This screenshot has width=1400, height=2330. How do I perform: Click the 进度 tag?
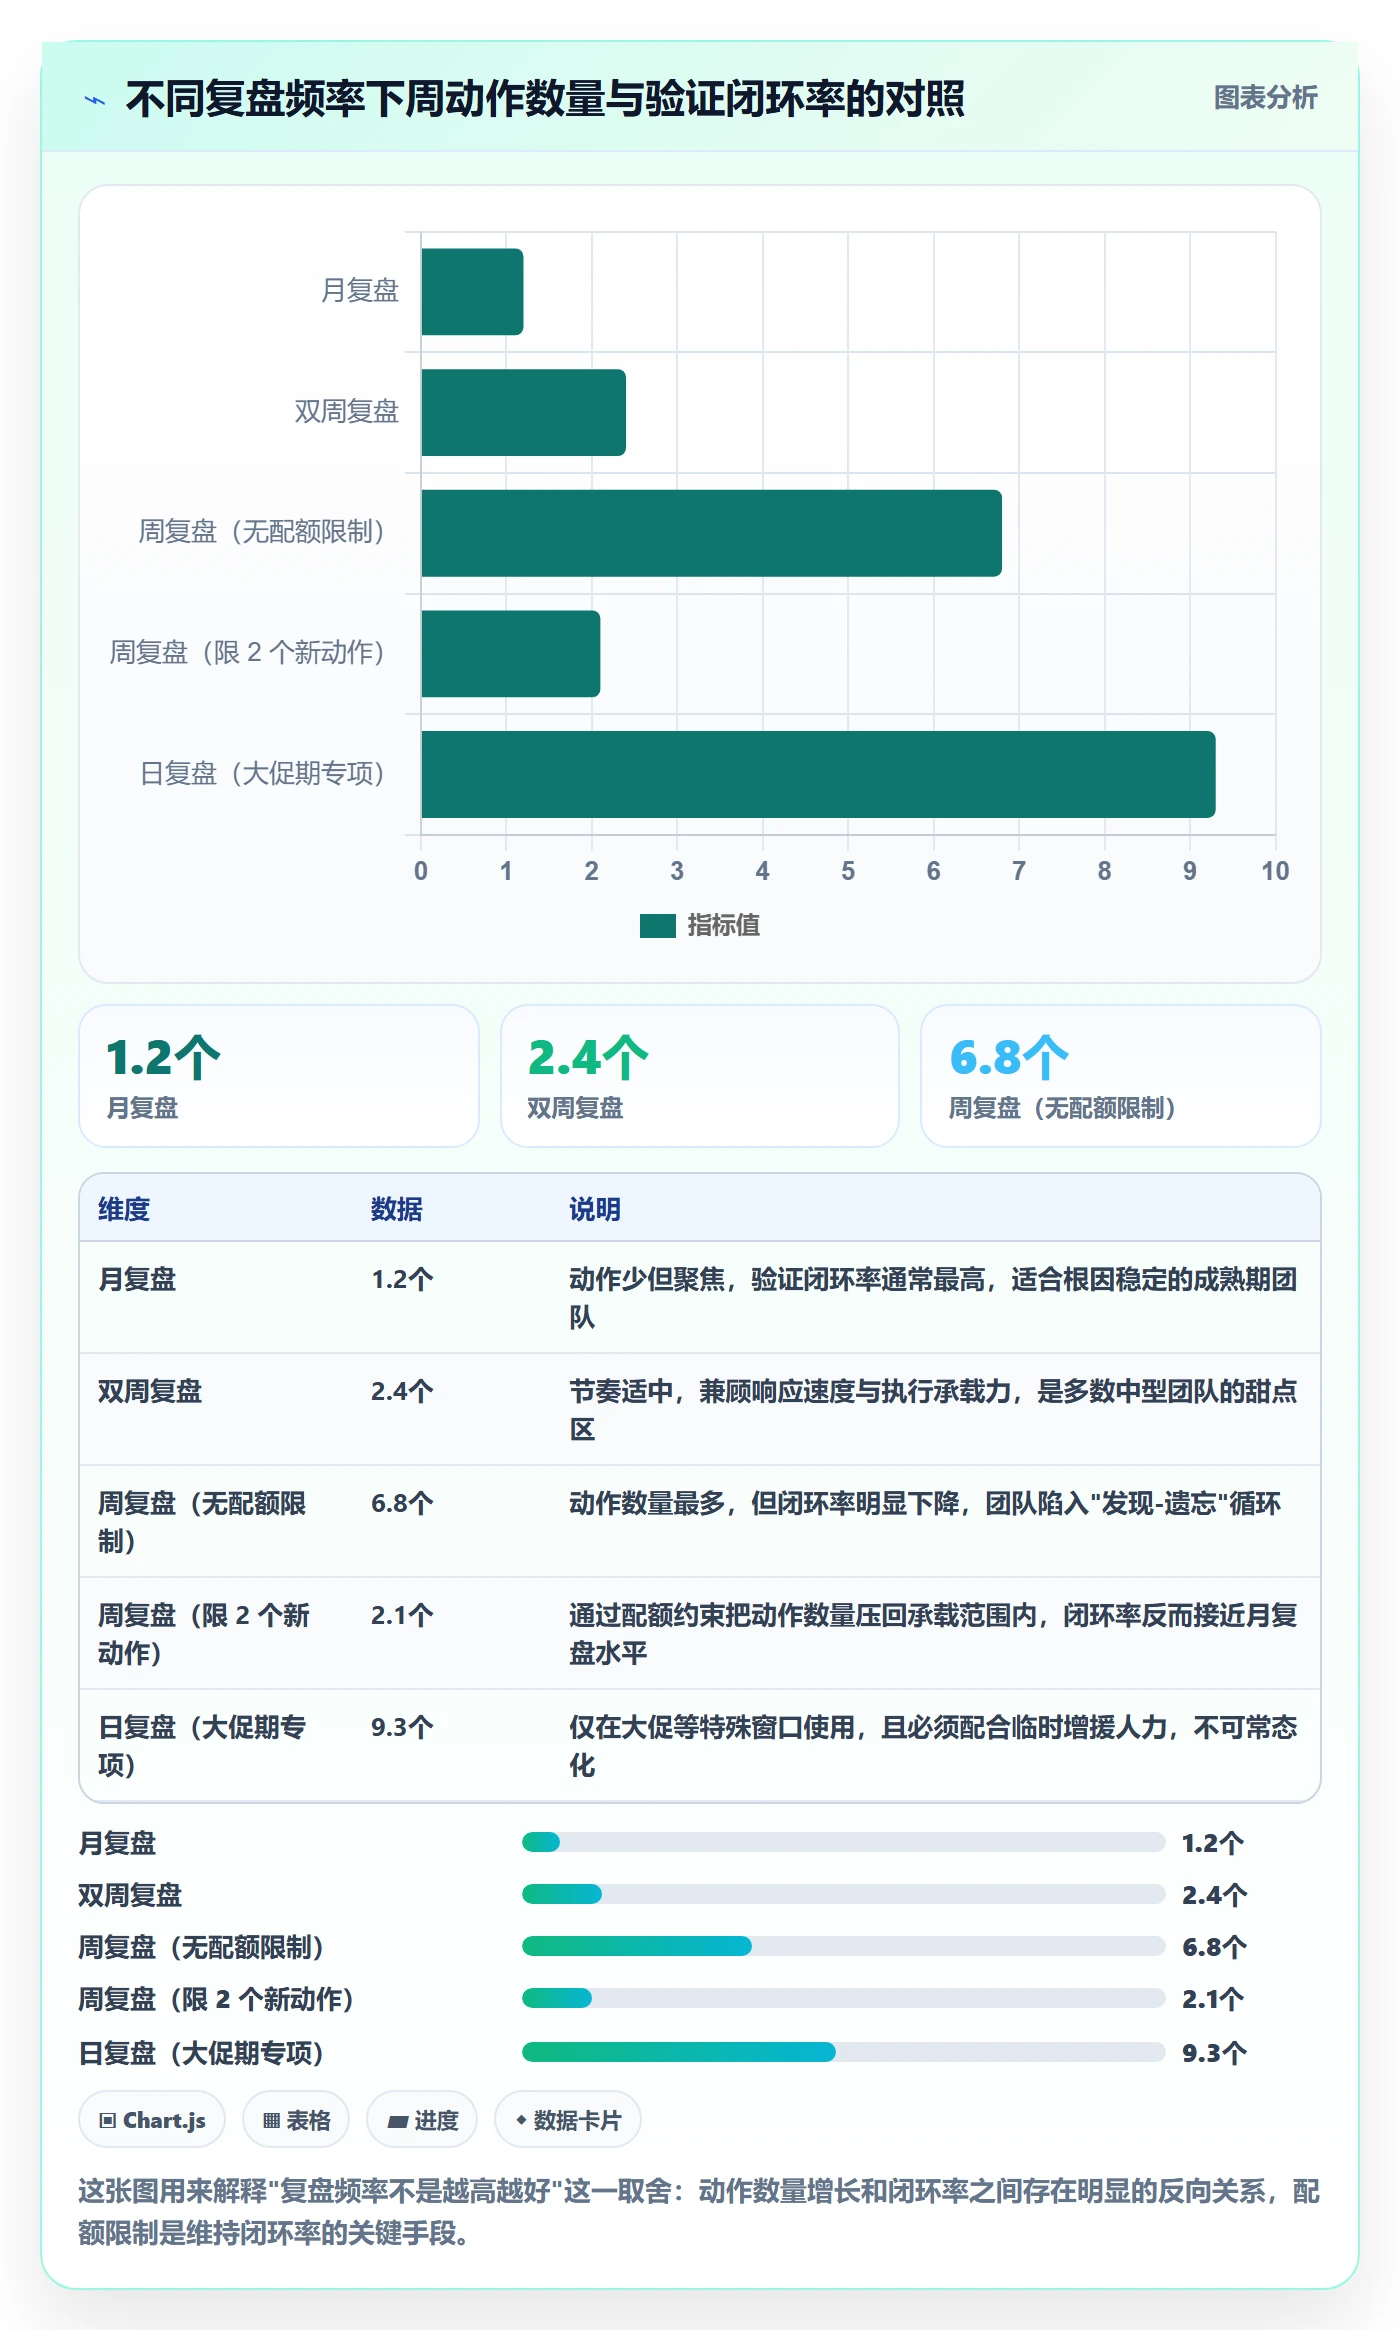(422, 2120)
